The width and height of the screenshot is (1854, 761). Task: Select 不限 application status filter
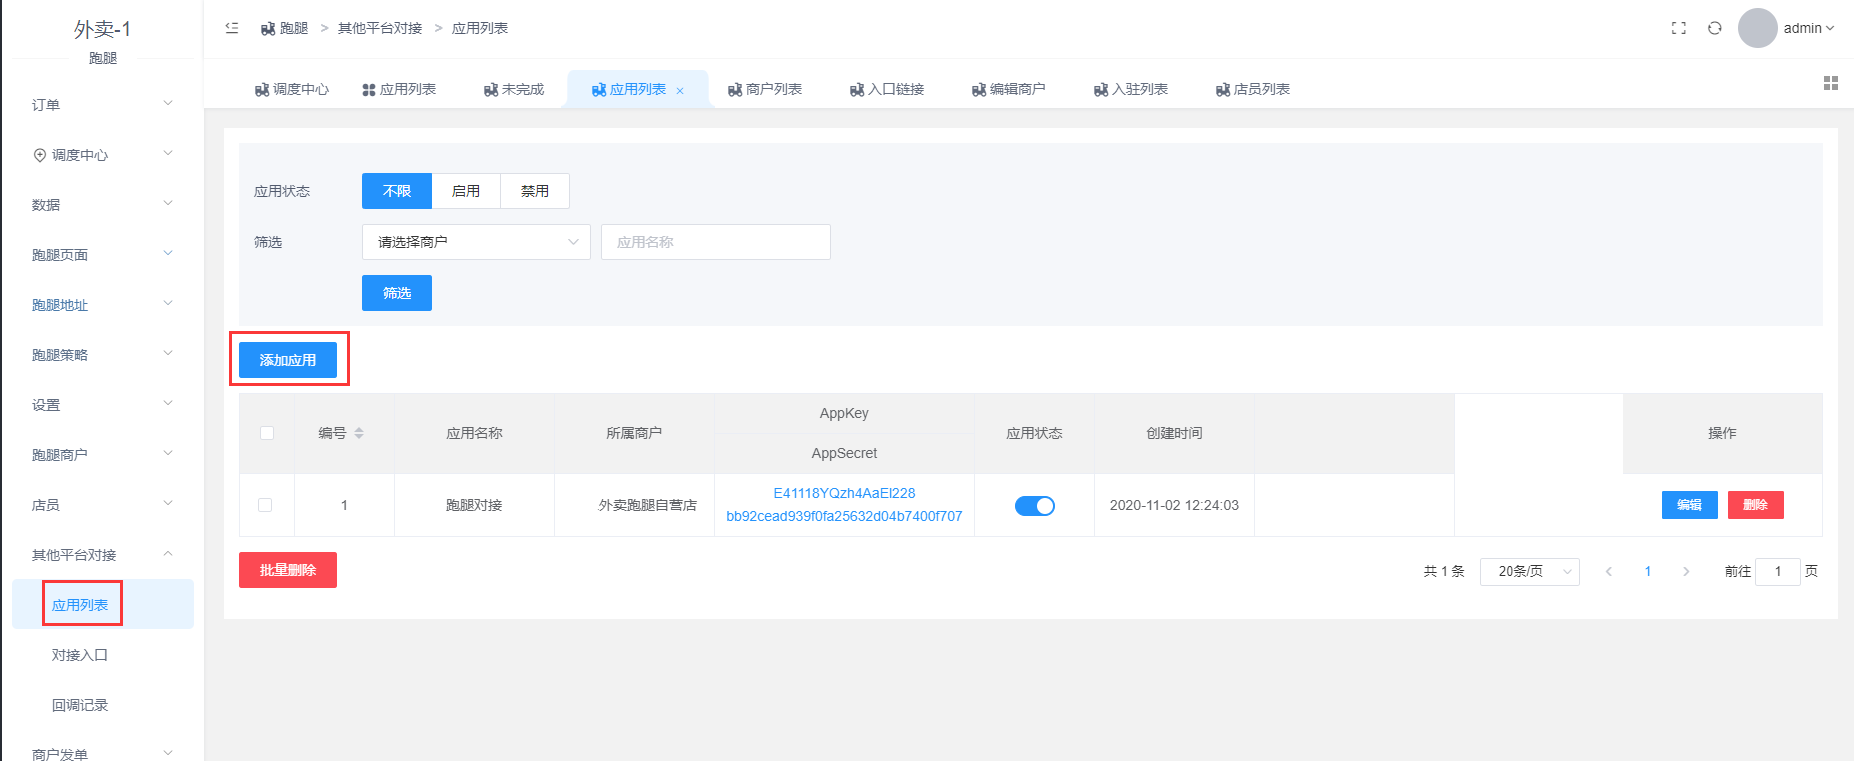pos(397,191)
